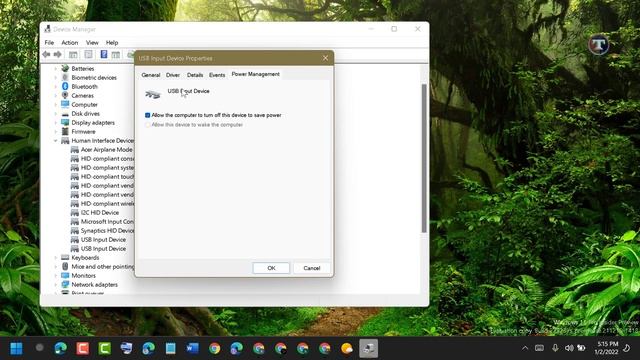Click the taskbar search circle icon
Screen dimensions: 640x360
[39, 348]
